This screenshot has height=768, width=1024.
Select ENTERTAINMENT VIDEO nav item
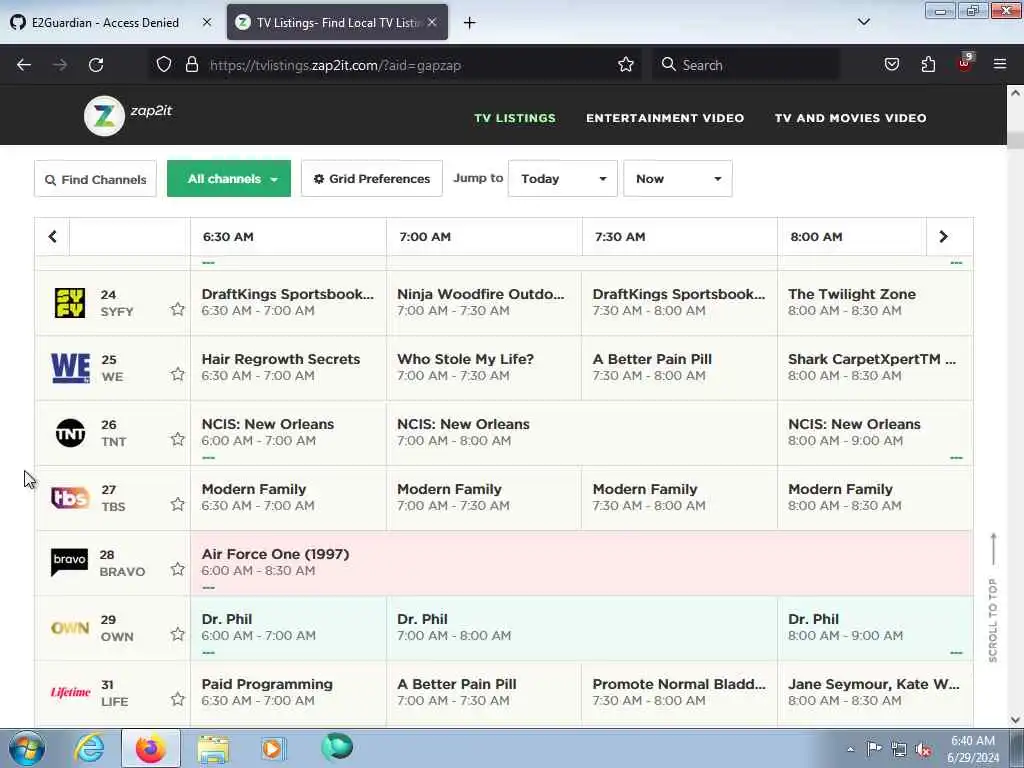coord(665,118)
